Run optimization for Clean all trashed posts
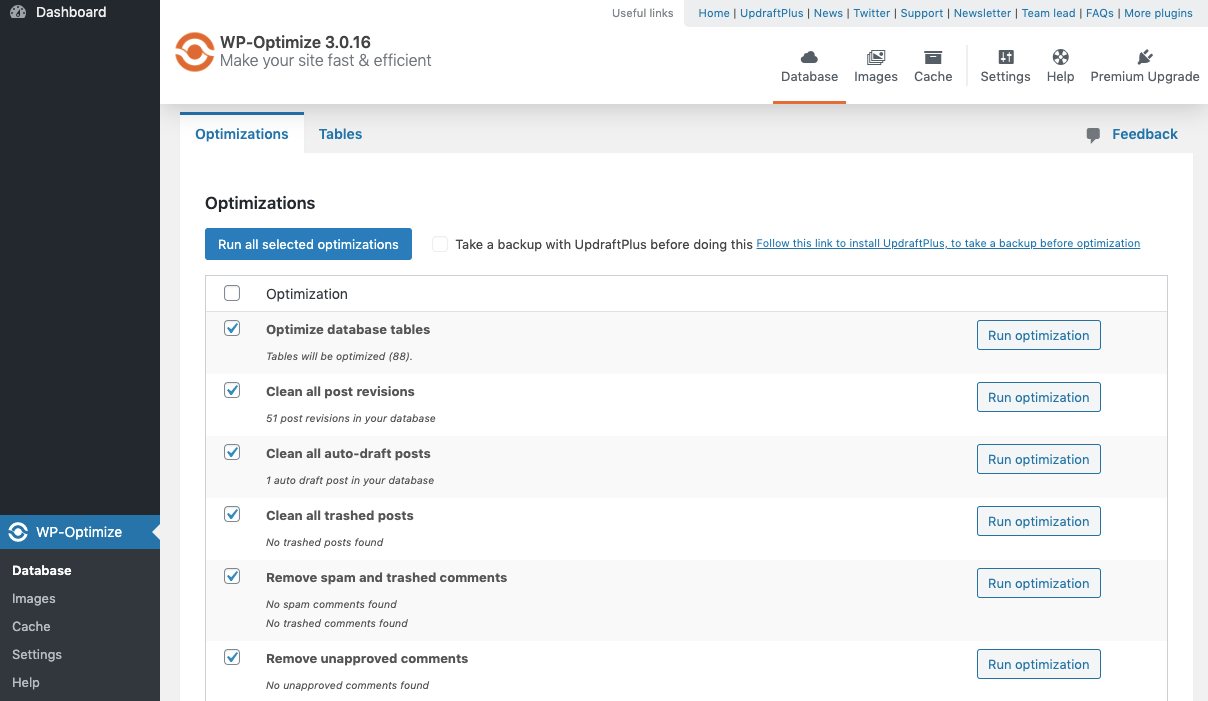 point(1038,521)
